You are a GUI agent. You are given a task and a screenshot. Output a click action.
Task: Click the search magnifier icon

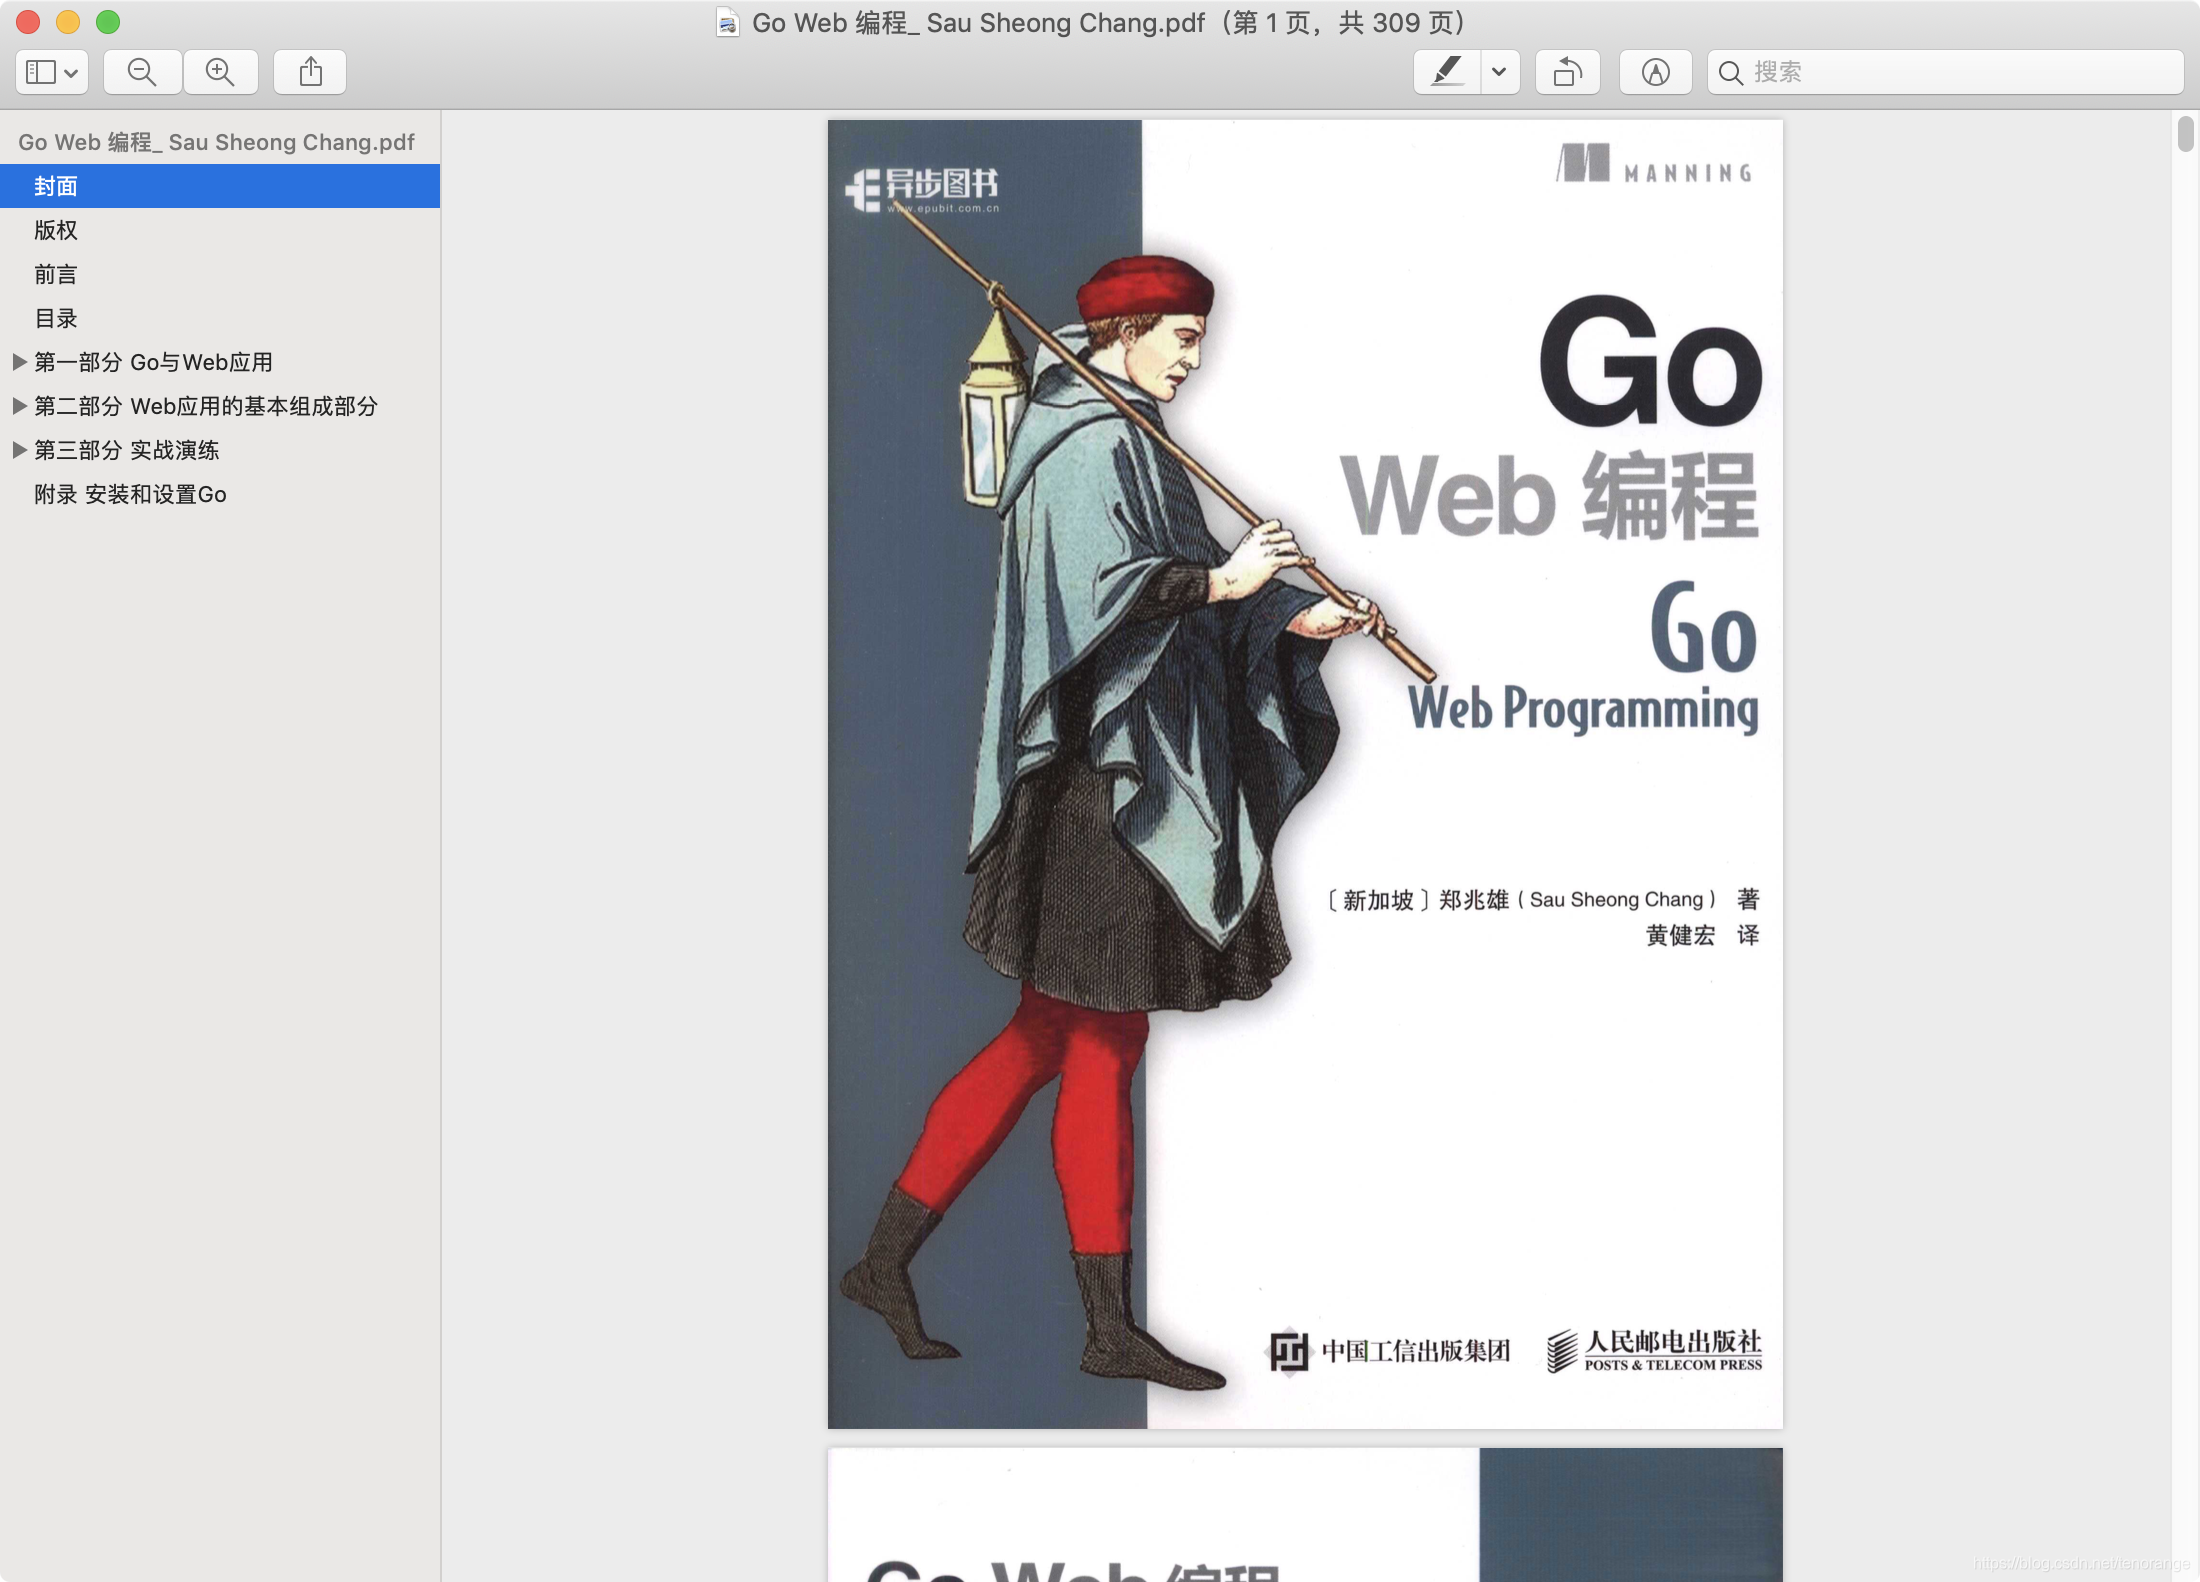(x=1733, y=71)
